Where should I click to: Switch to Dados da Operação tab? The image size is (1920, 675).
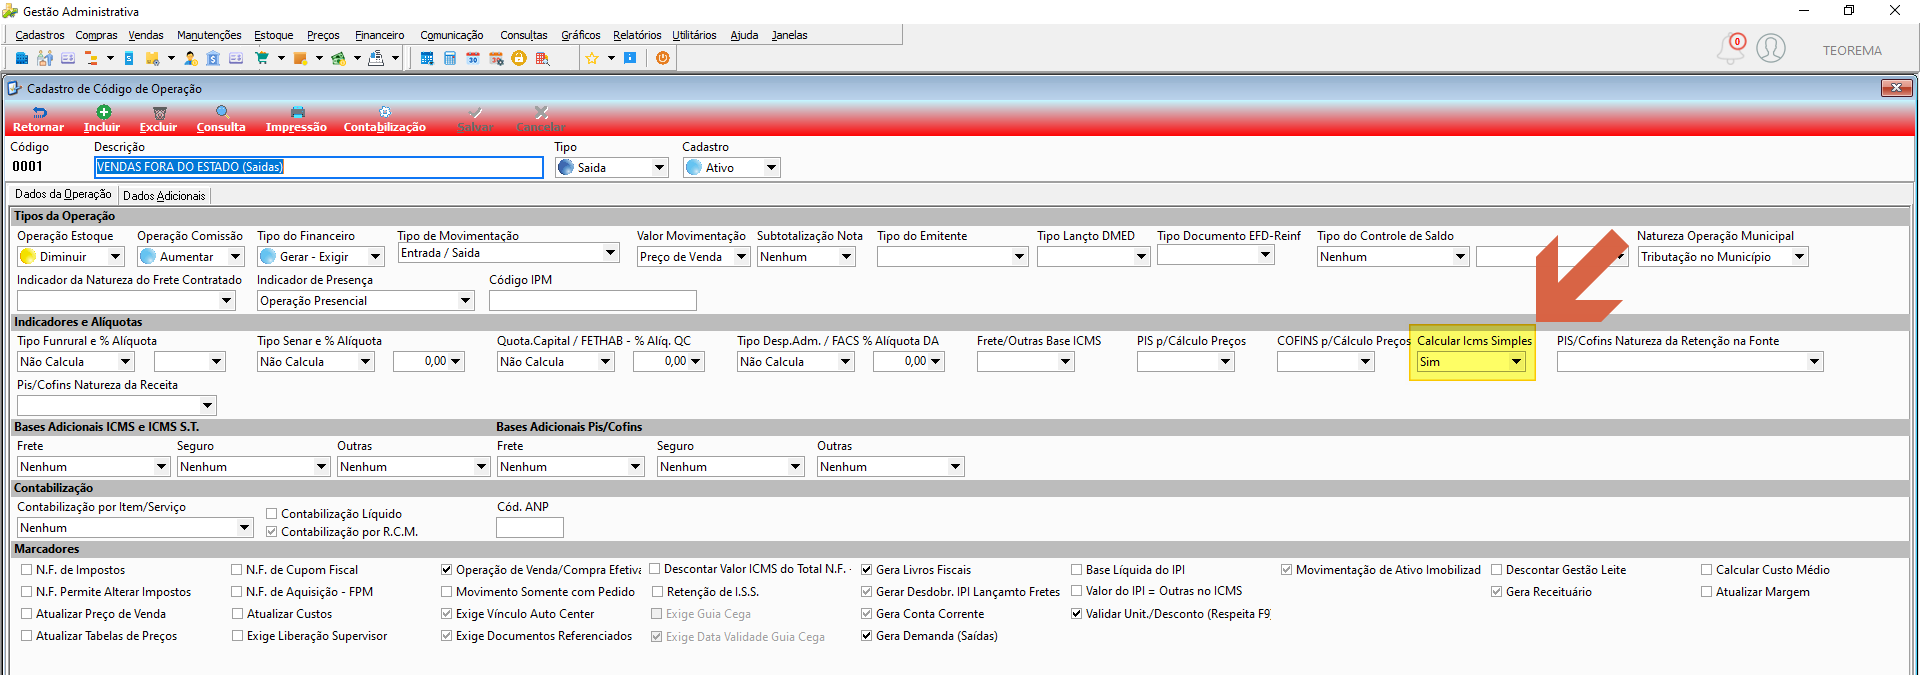pos(63,195)
